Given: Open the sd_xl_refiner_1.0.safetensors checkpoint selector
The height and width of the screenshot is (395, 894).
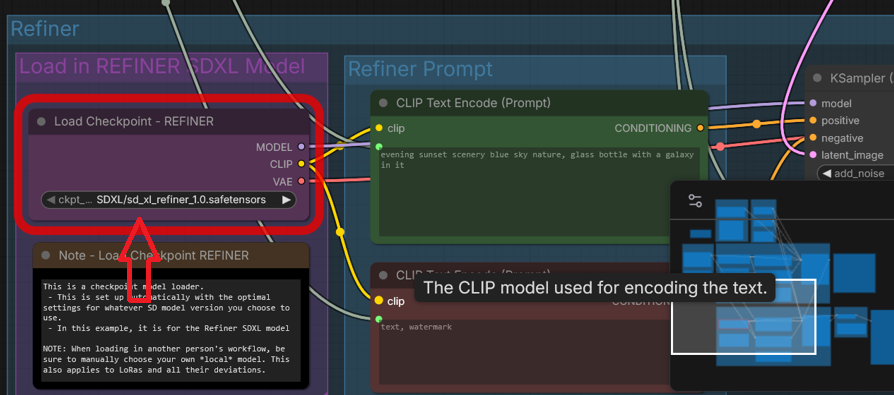Looking at the screenshot, I should pyautogui.click(x=169, y=200).
